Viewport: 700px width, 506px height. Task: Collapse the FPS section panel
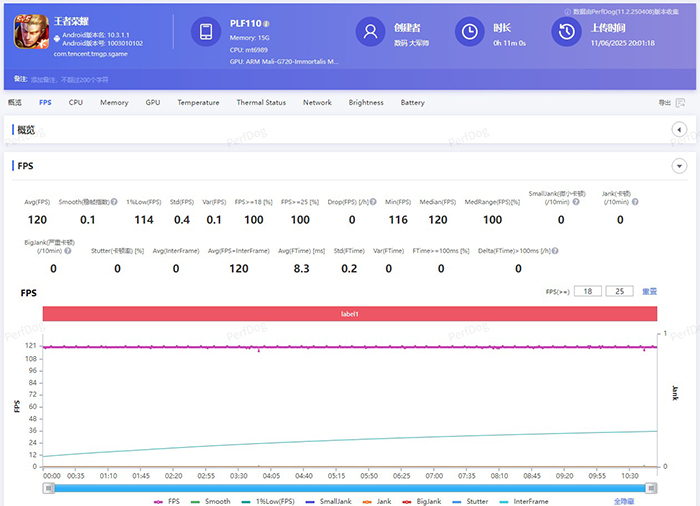click(679, 166)
